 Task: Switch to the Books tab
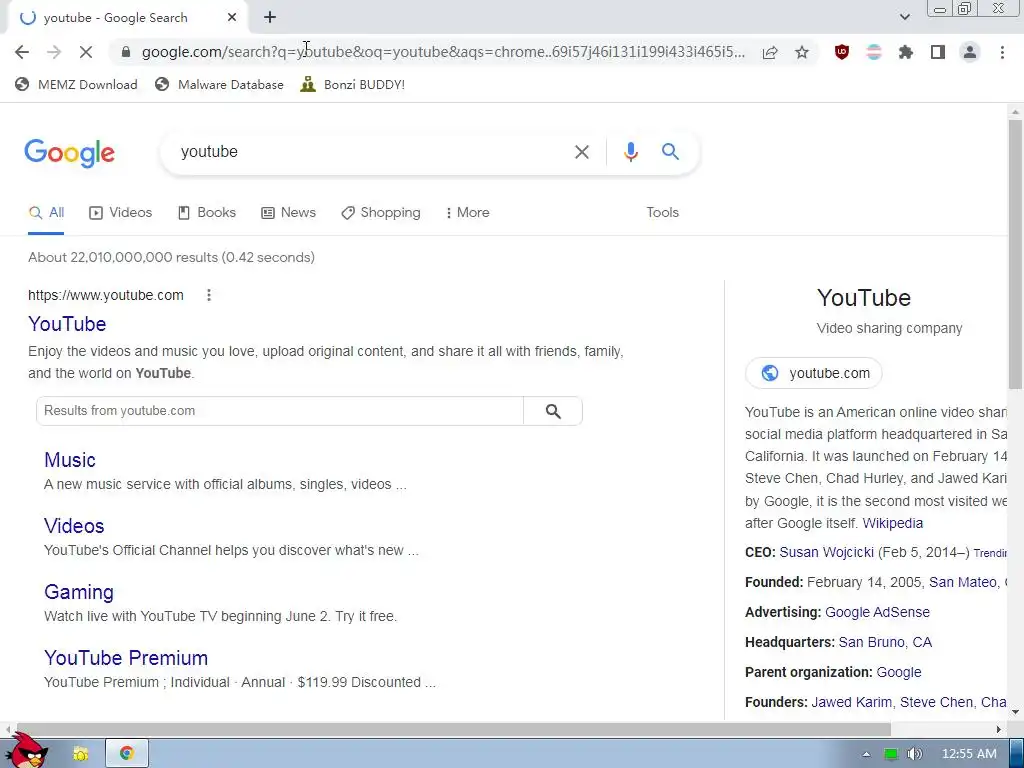[207, 213]
